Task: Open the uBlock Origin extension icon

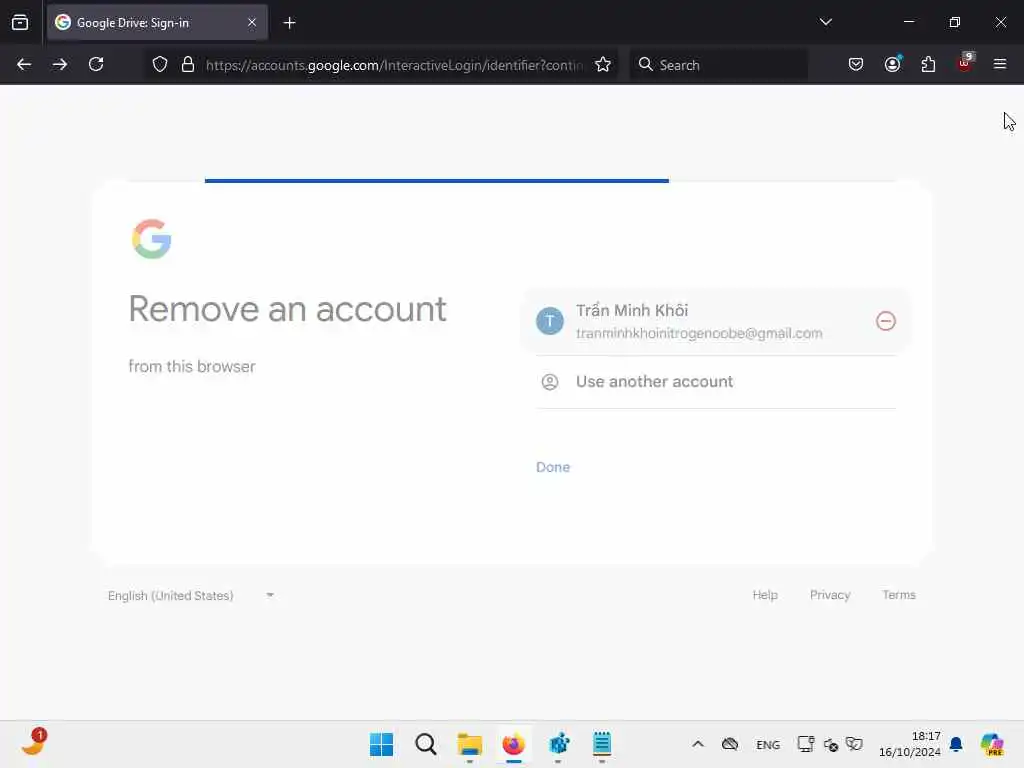Action: pos(965,63)
